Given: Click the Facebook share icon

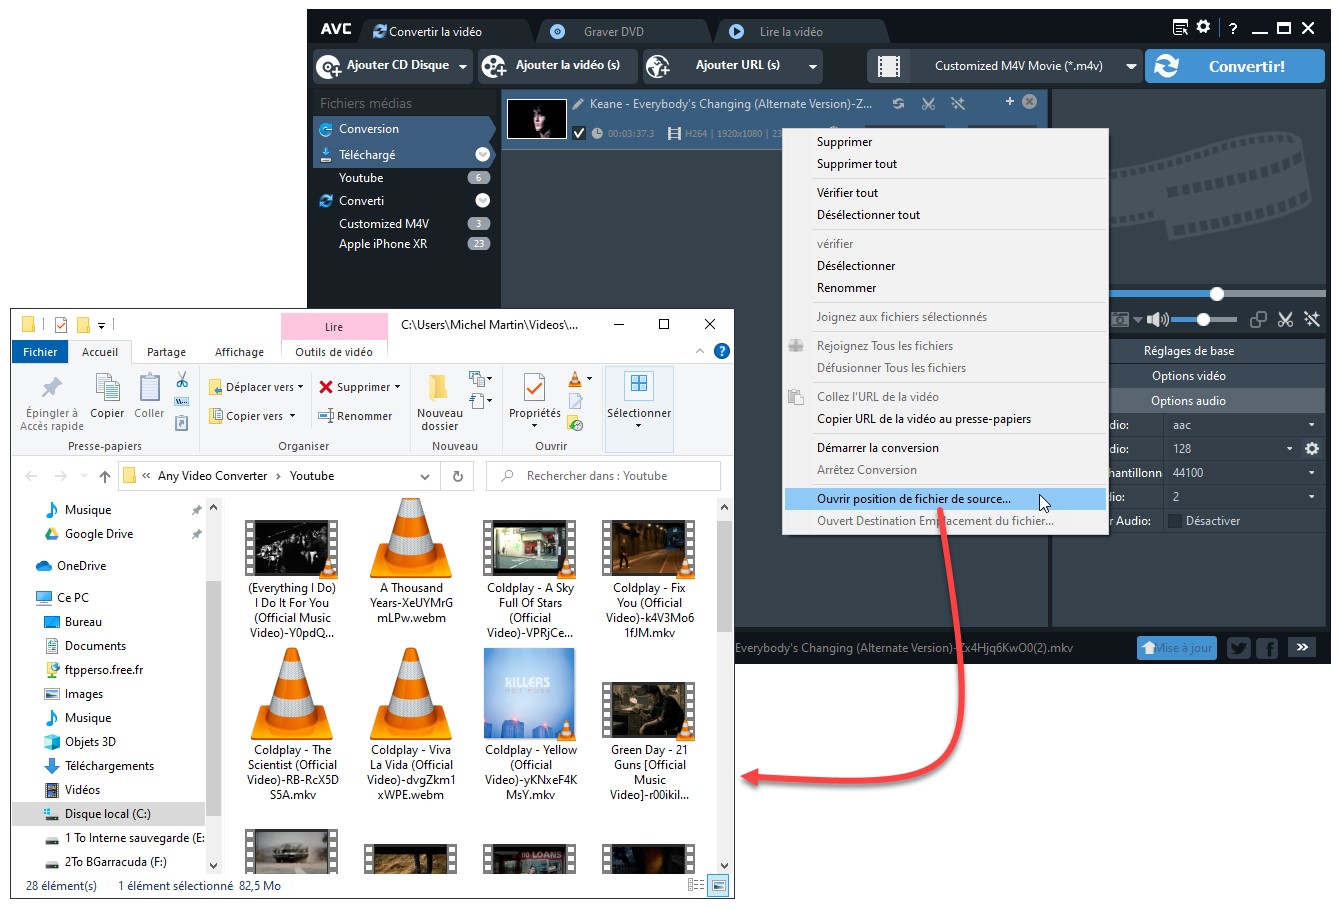Looking at the screenshot, I should pos(1266,648).
